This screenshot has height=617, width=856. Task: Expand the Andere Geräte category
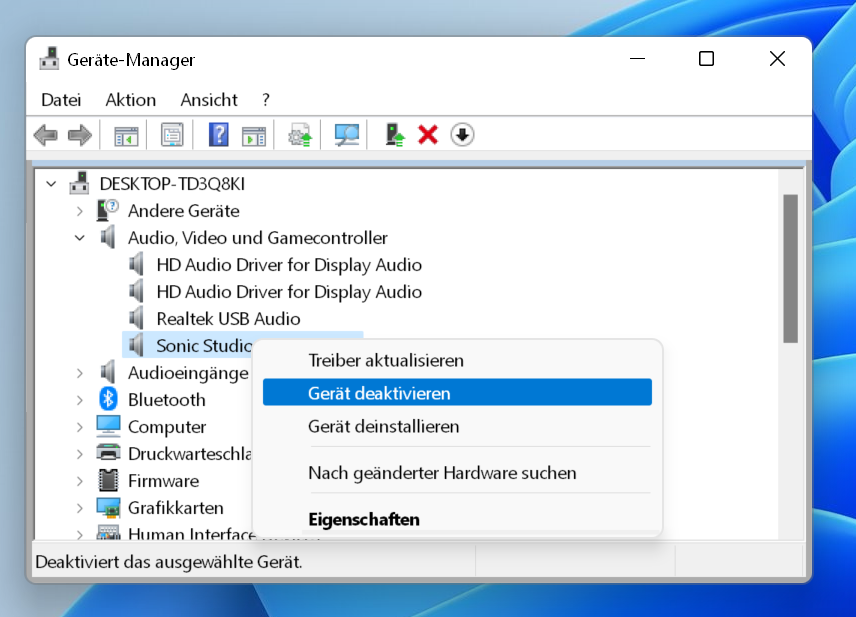[x=80, y=211]
